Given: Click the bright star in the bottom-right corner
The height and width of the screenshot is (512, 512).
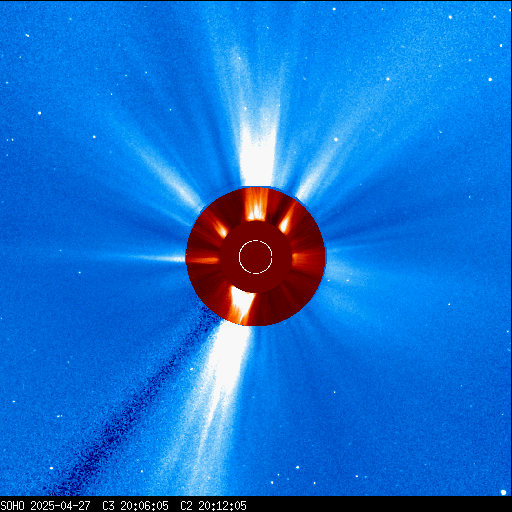Looking at the screenshot, I should (504, 492).
